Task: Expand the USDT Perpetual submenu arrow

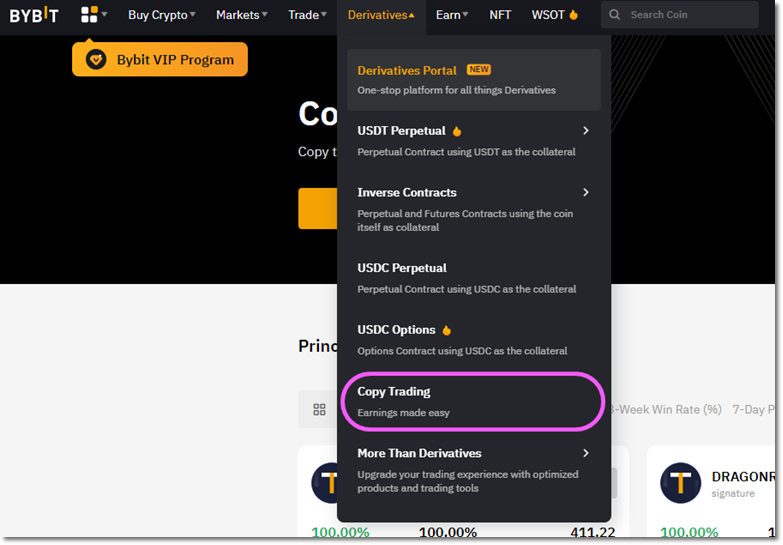Action: [x=586, y=130]
